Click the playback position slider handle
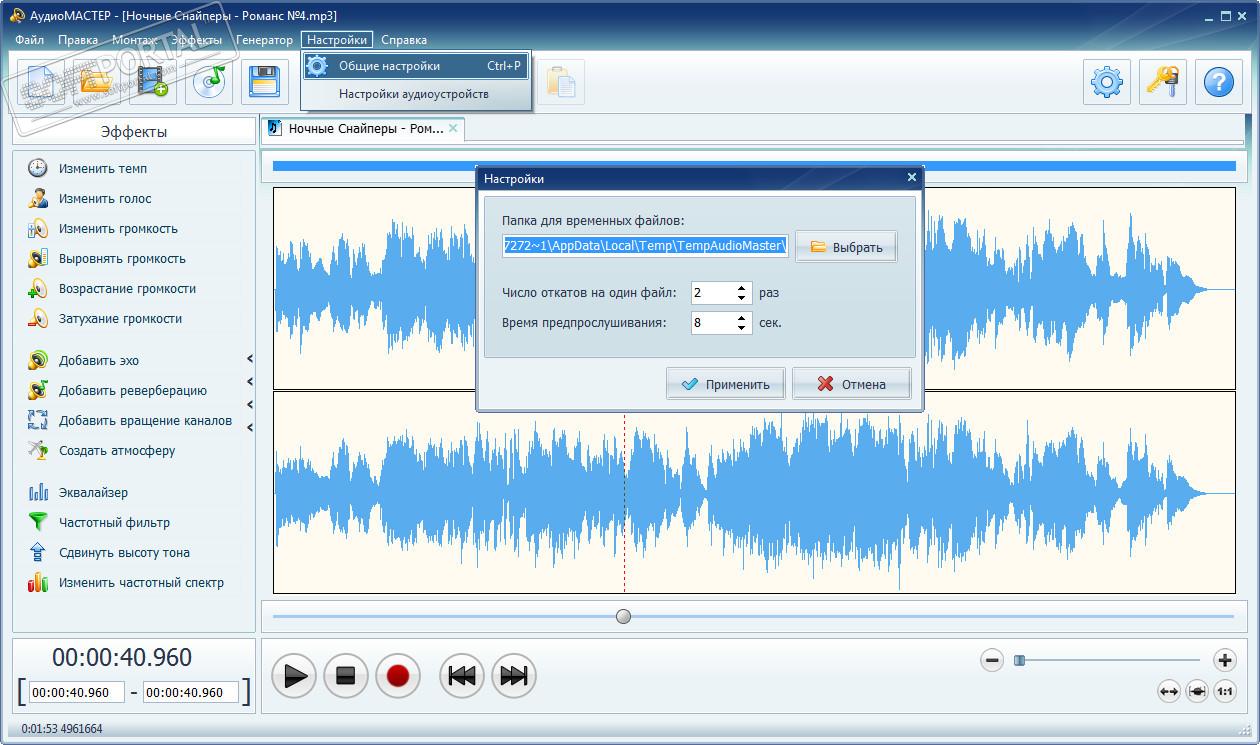Image resolution: width=1260 pixels, height=745 pixels. (624, 616)
